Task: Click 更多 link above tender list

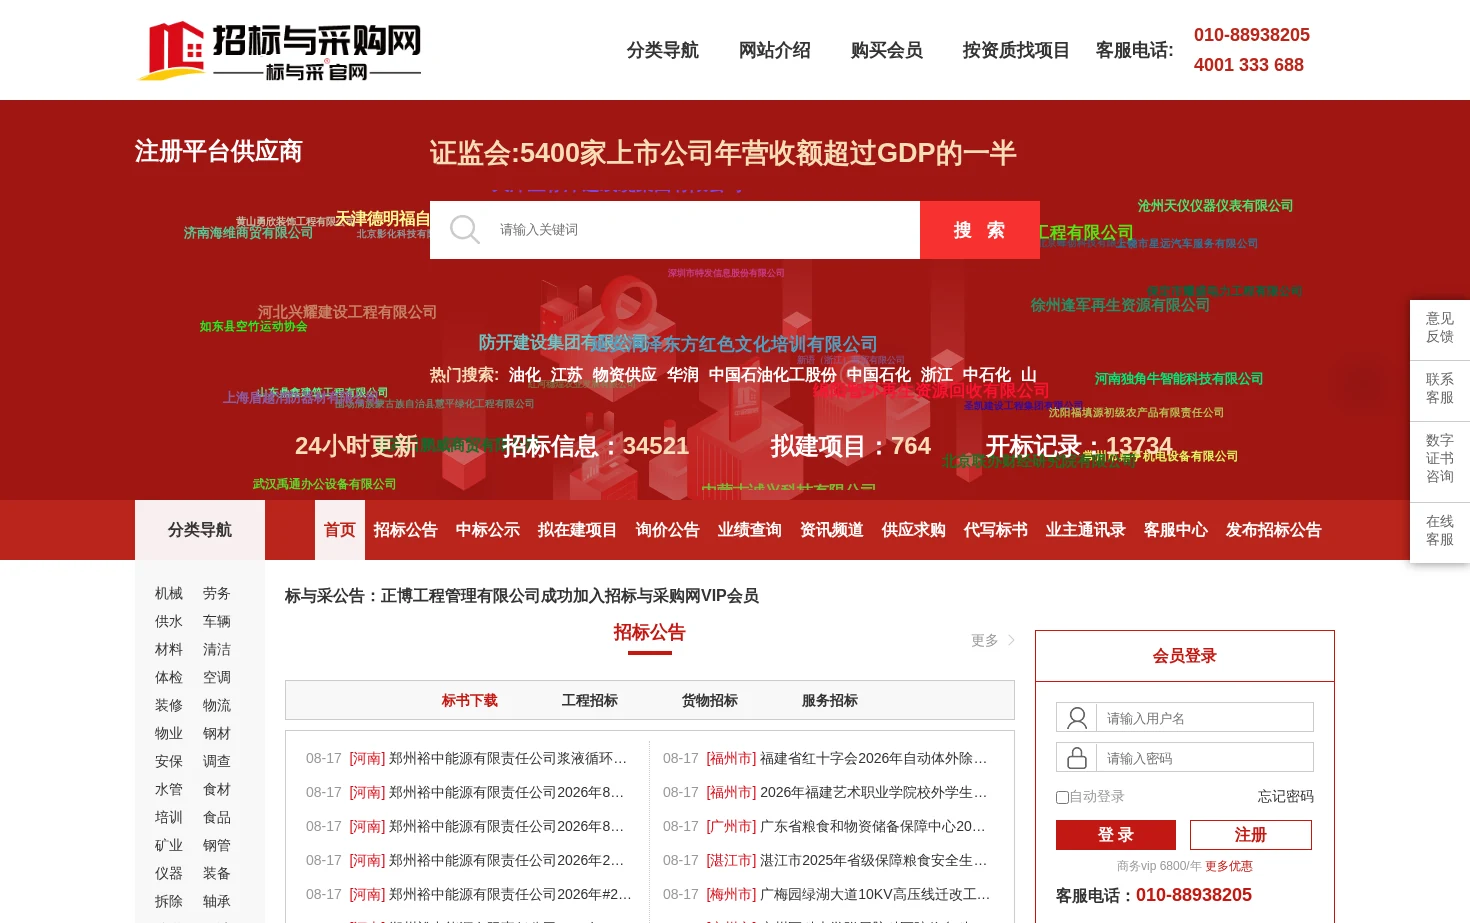Action: click(x=985, y=640)
